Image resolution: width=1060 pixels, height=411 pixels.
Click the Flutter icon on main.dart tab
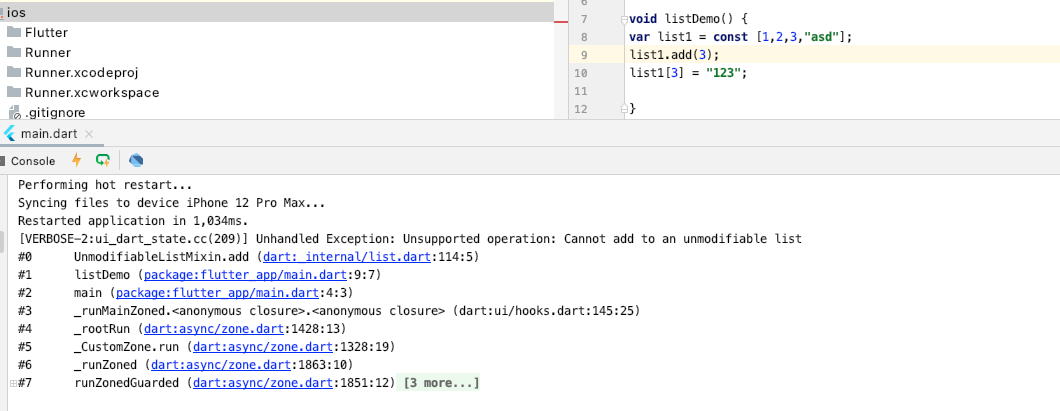(x=9, y=133)
